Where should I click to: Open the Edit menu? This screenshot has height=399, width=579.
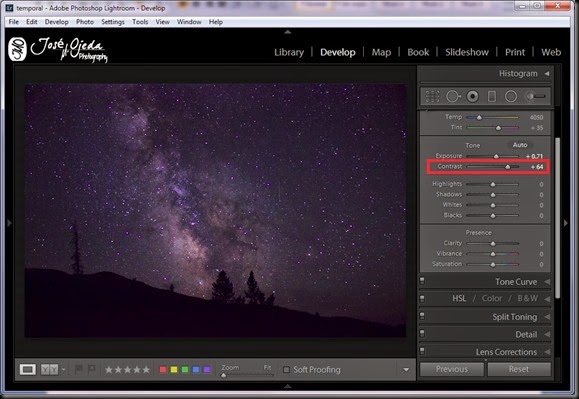32,22
